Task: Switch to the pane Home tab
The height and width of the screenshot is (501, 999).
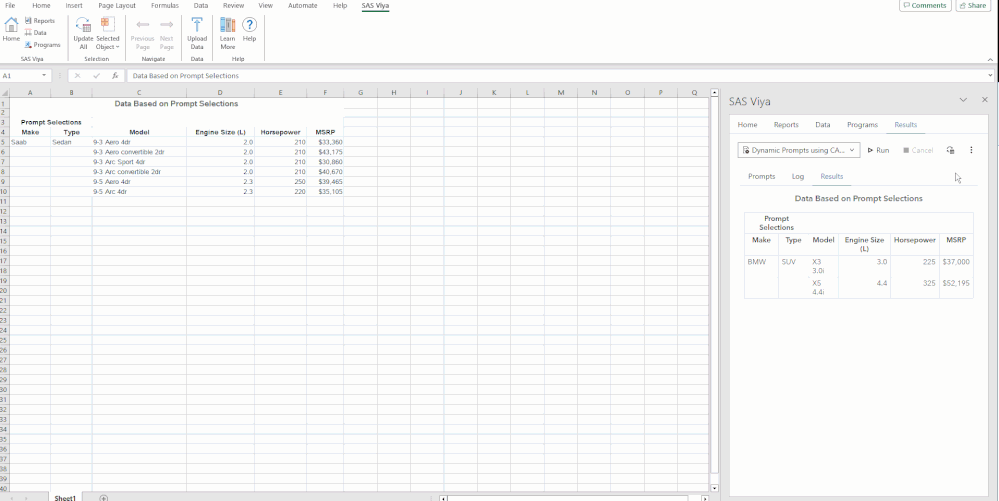Action: tap(747, 125)
